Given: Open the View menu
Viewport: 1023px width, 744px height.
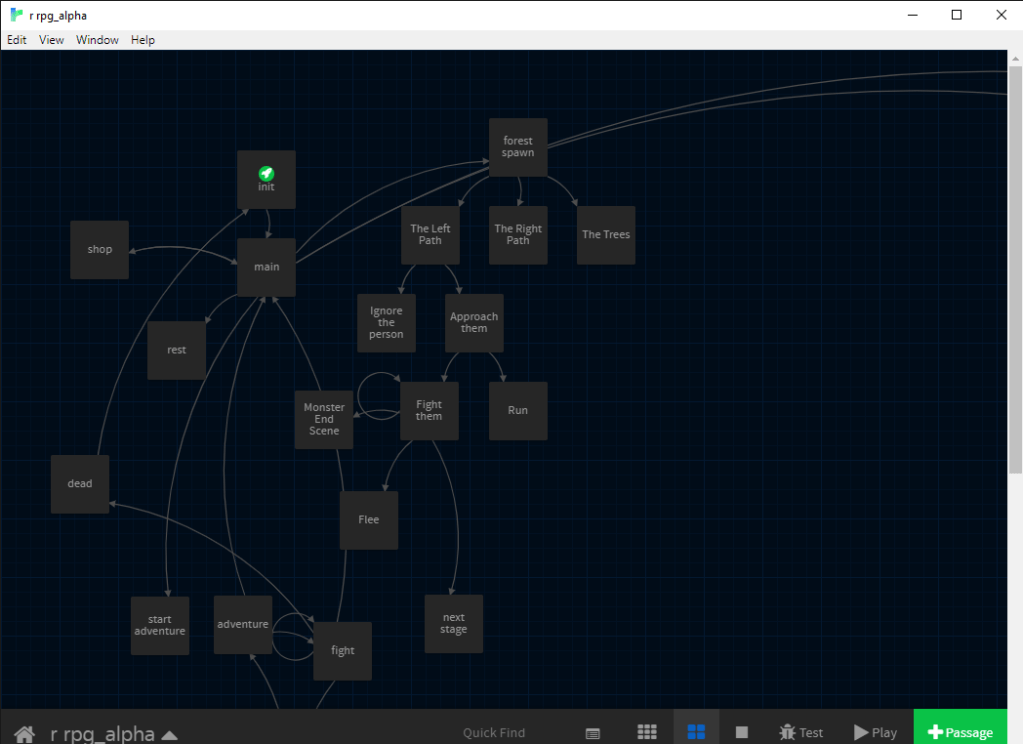Looking at the screenshot, I should click(x=51, y=40).
